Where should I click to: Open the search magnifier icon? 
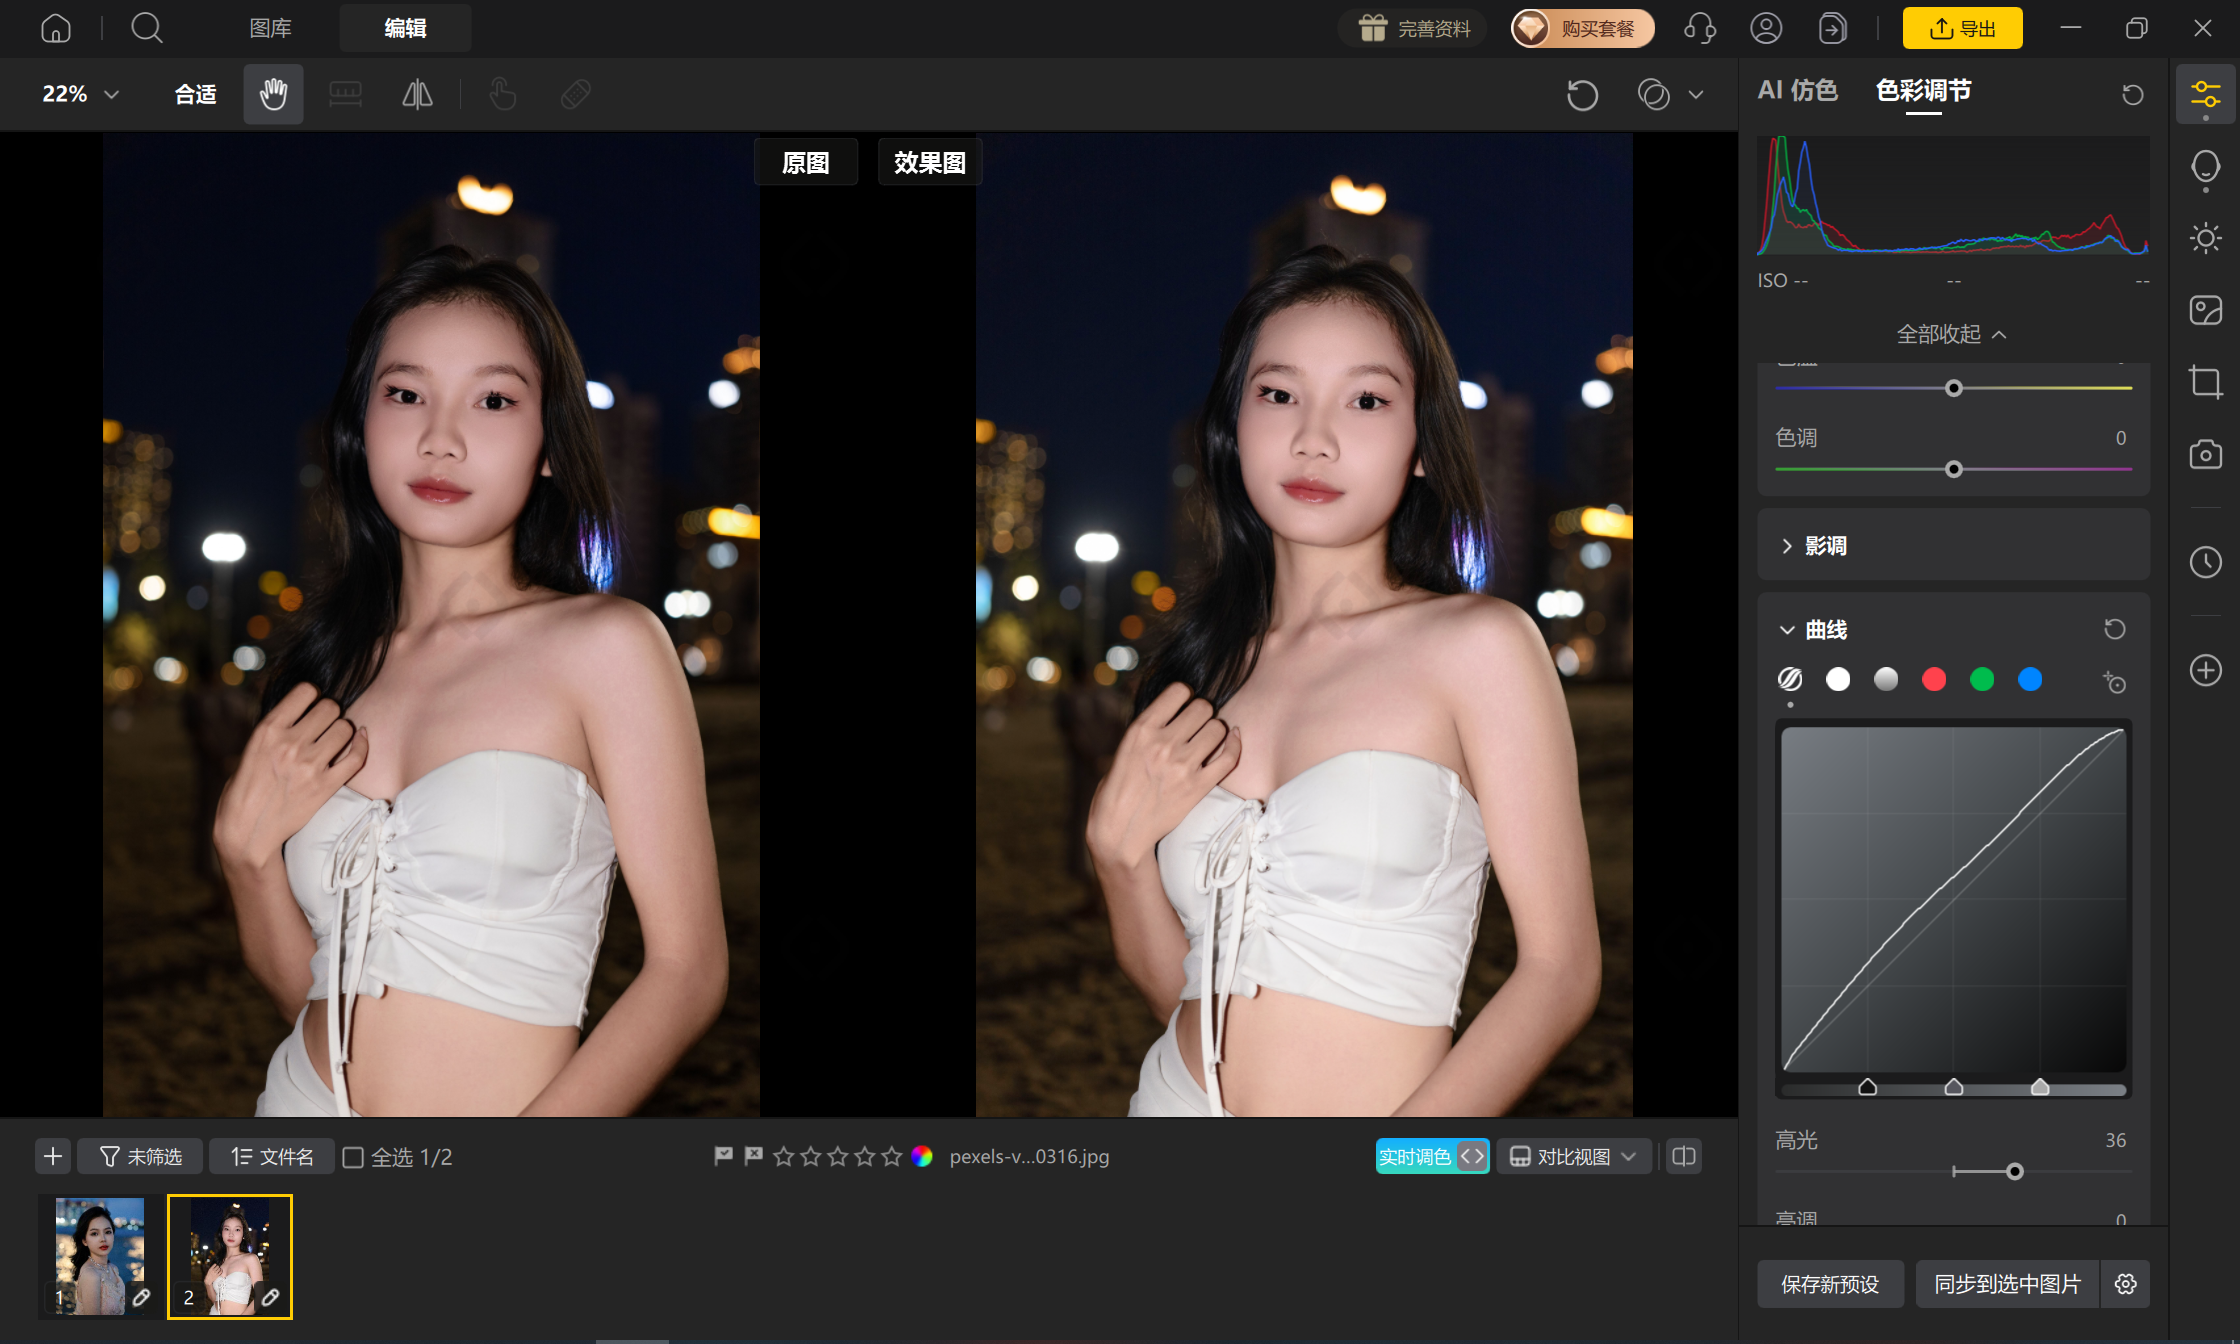[146, 28]
